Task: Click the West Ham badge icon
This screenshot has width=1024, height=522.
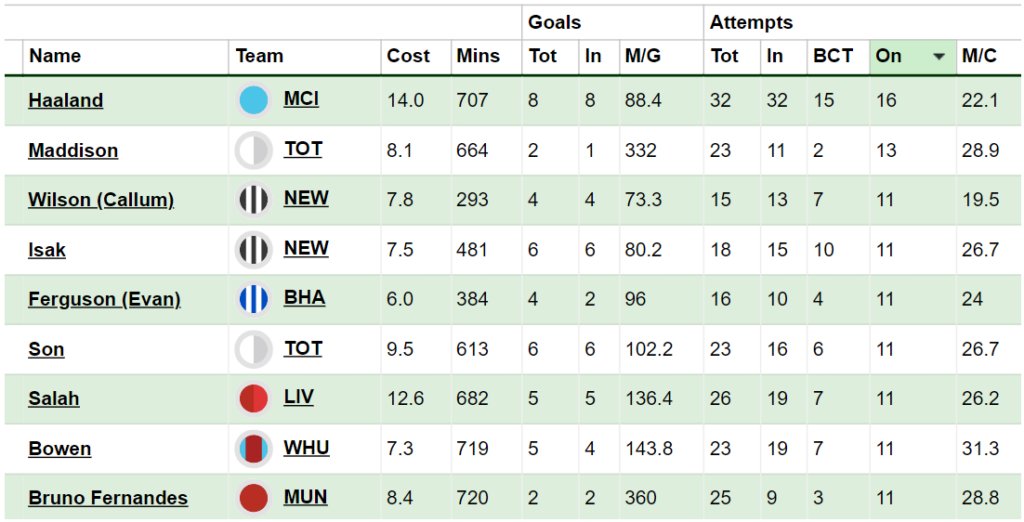Action: pos(253,448)
